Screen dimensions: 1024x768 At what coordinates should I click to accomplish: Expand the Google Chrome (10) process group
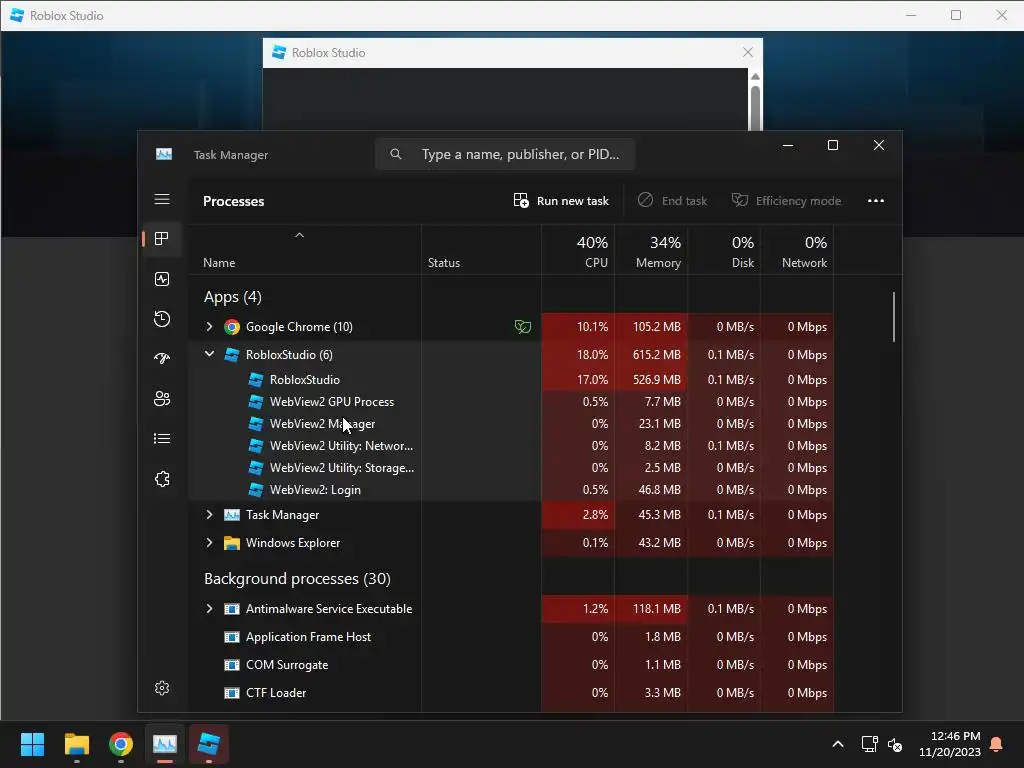(x=209, y=327)
